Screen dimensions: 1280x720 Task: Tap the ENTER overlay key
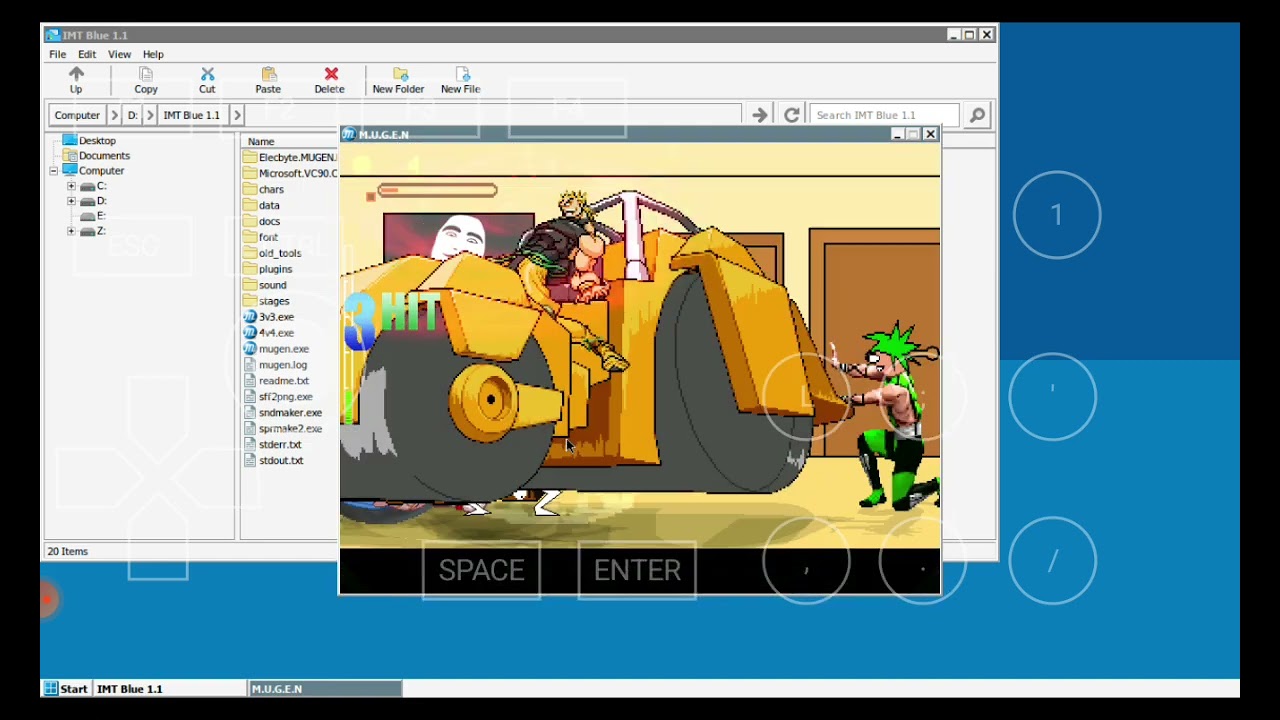point(637,570)
